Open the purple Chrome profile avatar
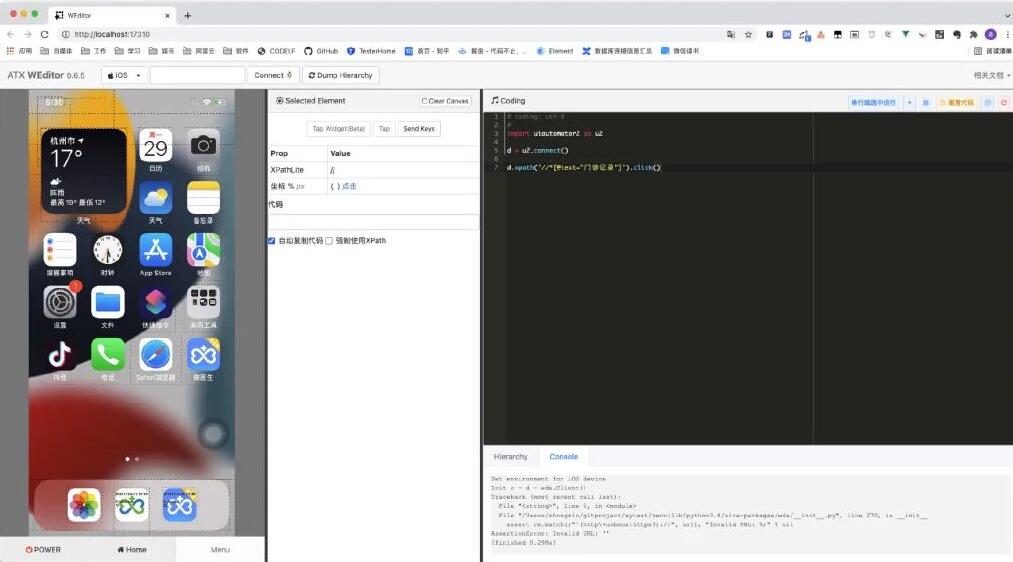The width and height of the screenshot is (1013, 562). click(990, 34)
